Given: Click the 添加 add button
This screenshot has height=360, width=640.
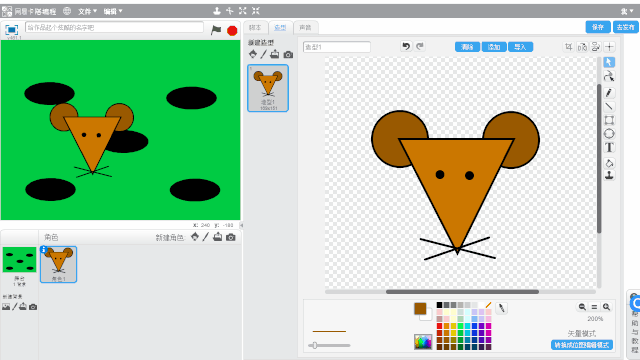Looking at the screenshot, I should pyautogui.click(x=494, y=47).
